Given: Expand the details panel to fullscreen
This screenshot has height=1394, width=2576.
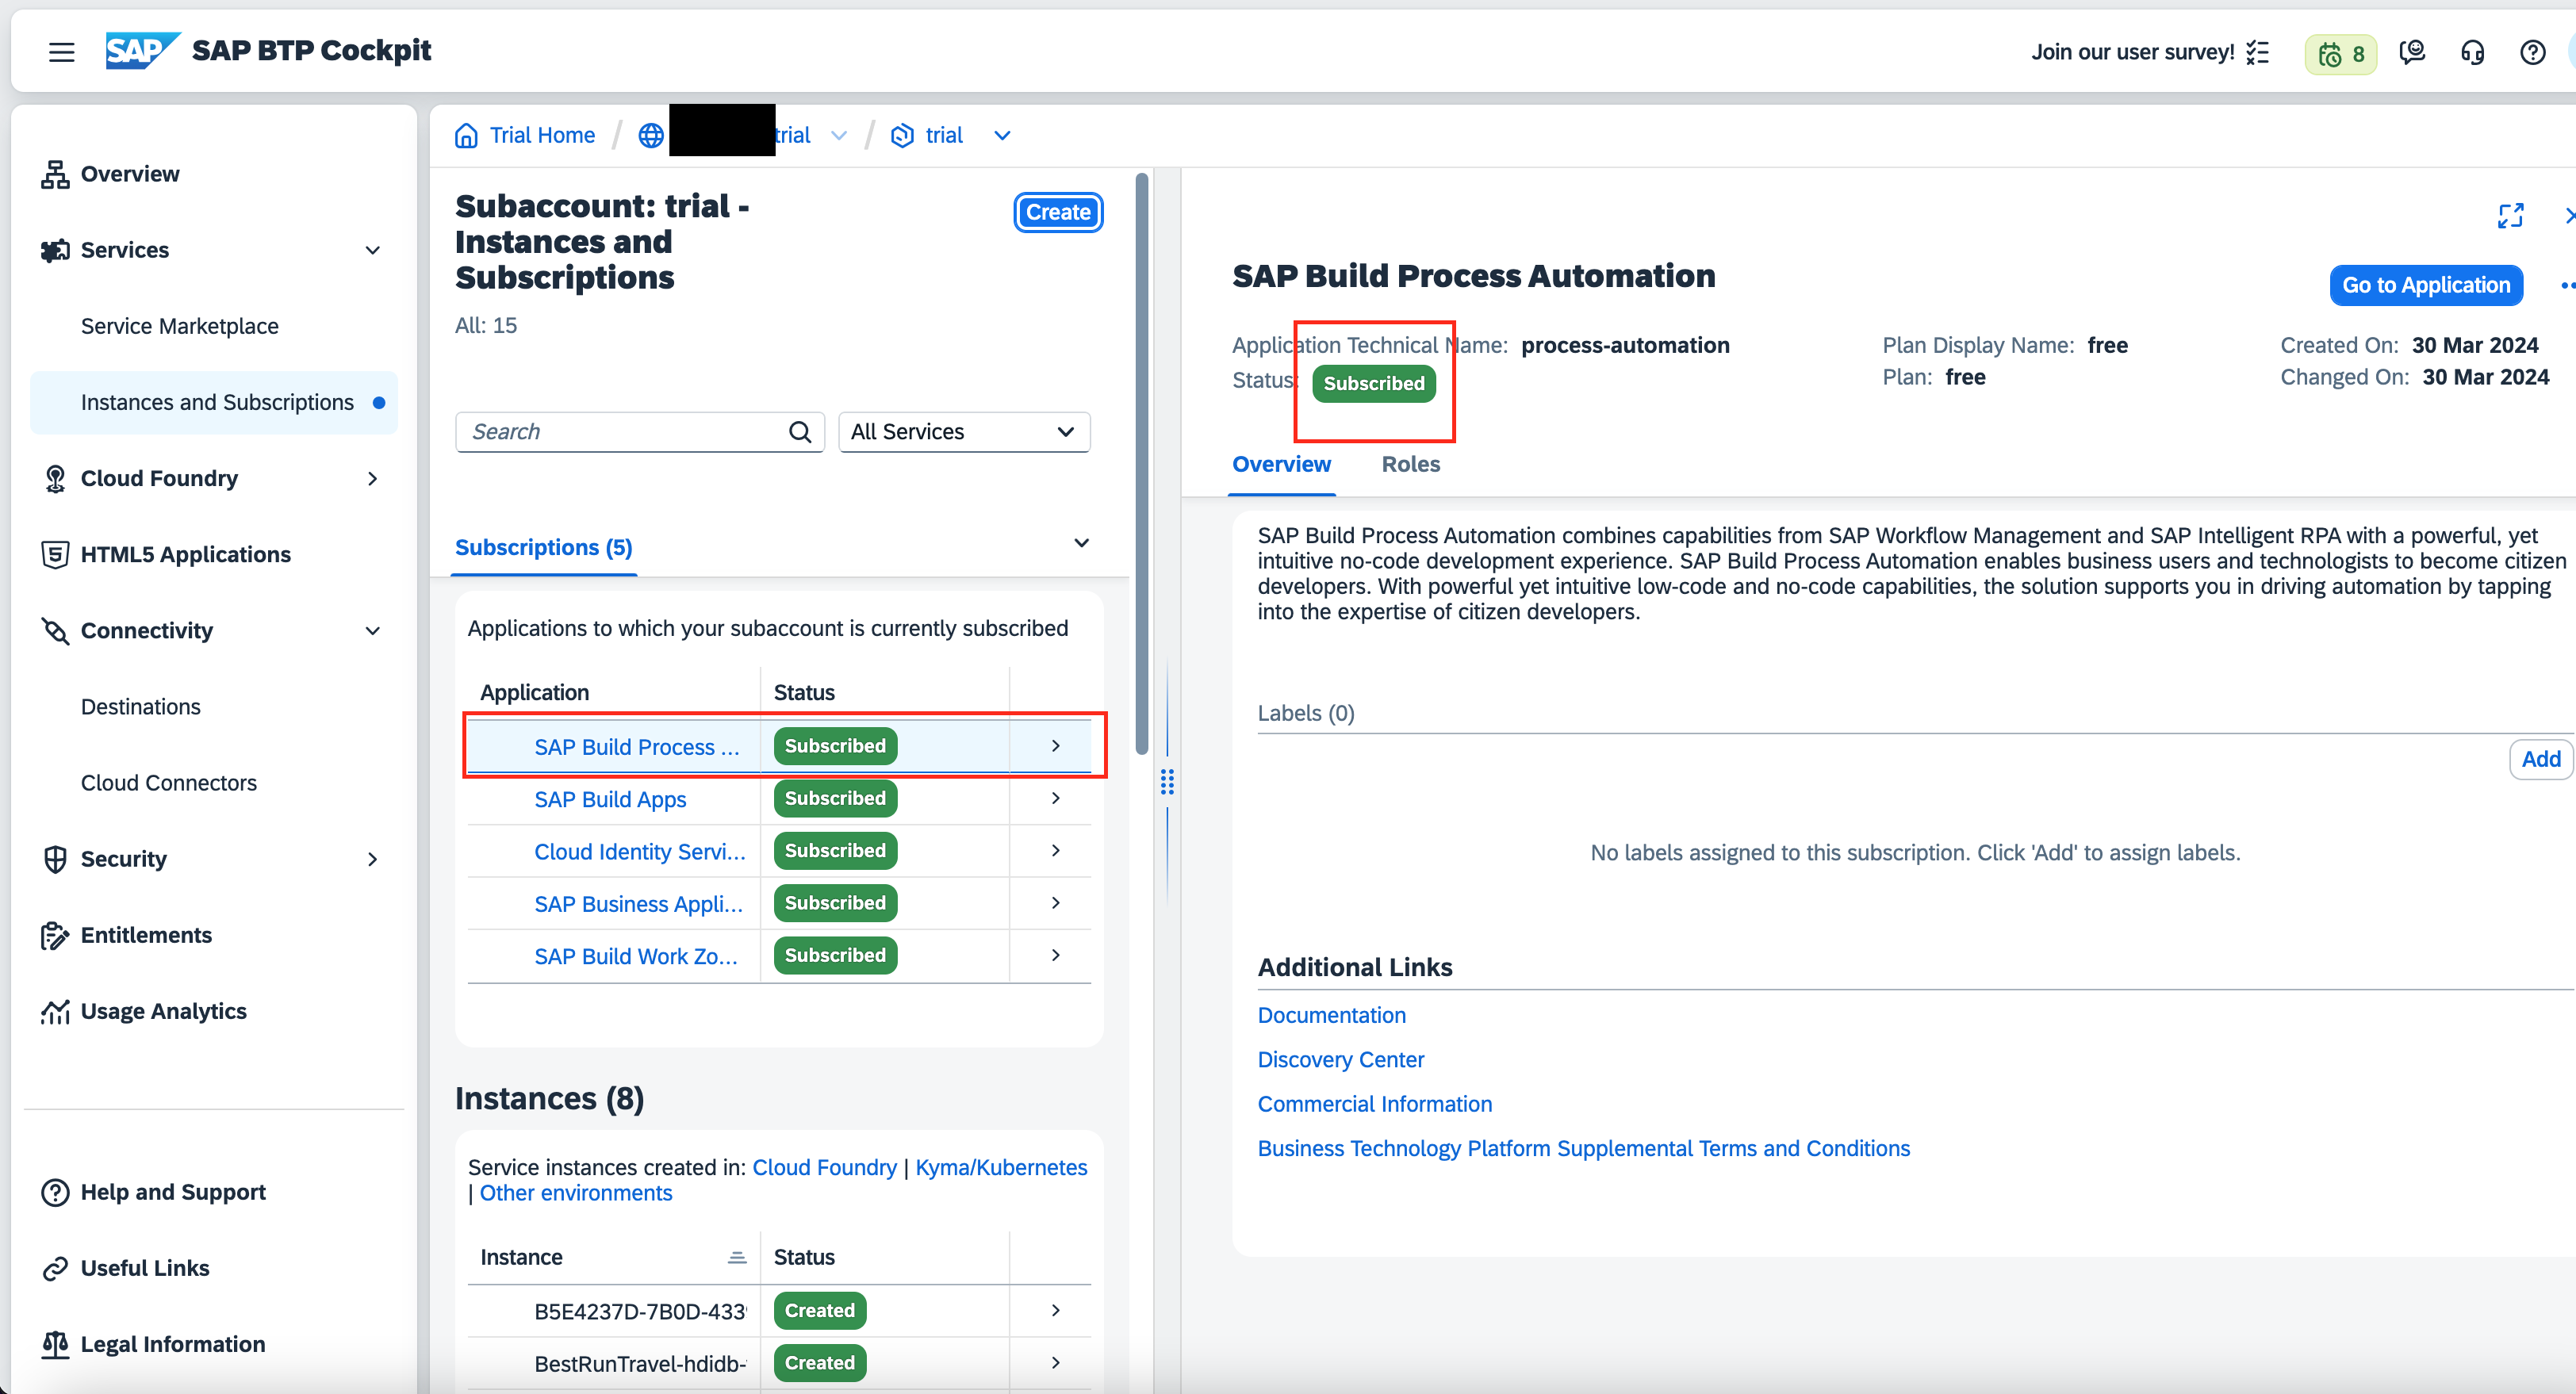Looking at the screenshot, I should pos(2512,215).
